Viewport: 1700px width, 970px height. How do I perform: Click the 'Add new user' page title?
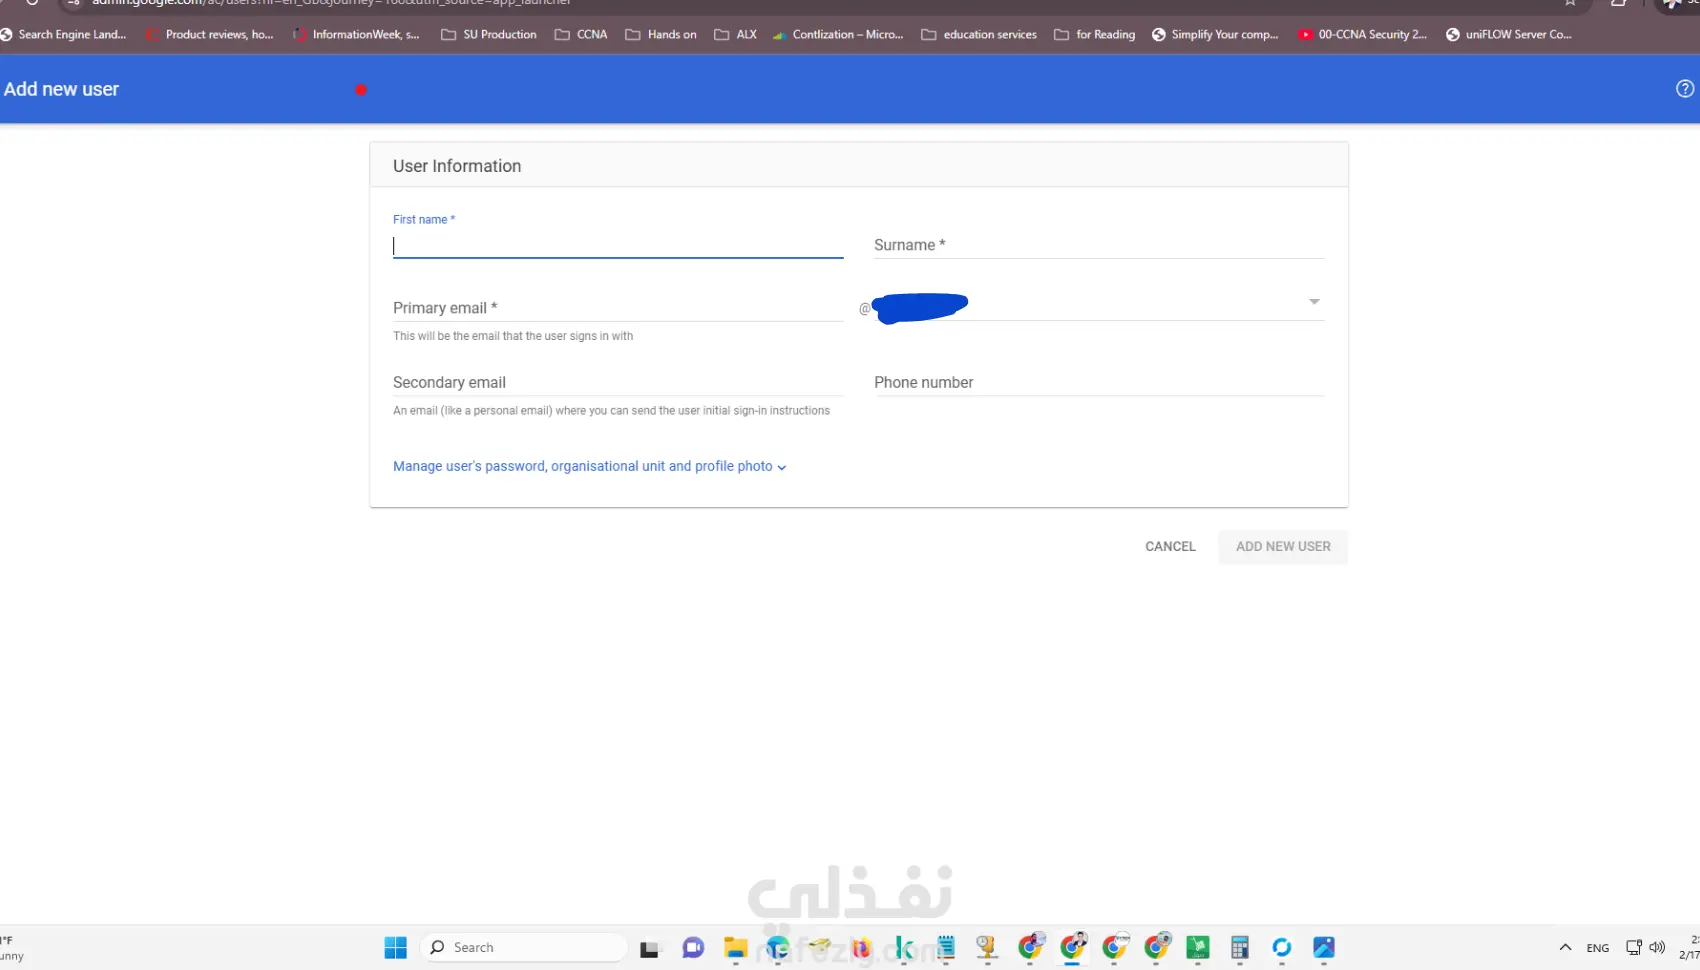coord(61,89)
